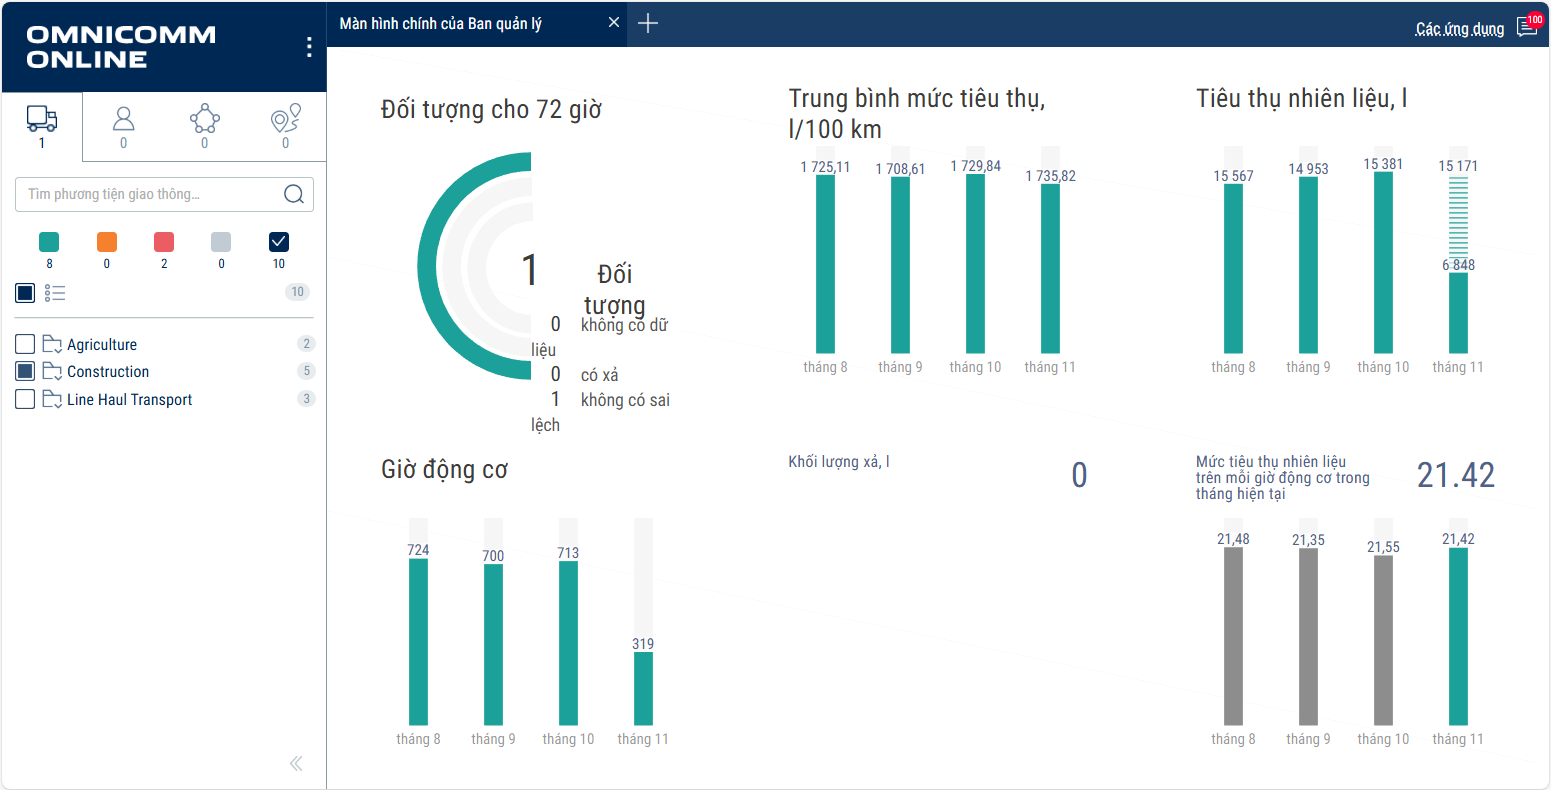This screenshot has width=1551, height=790.
Task: Open the map locations pin icon tab
Action: point(285,120)
